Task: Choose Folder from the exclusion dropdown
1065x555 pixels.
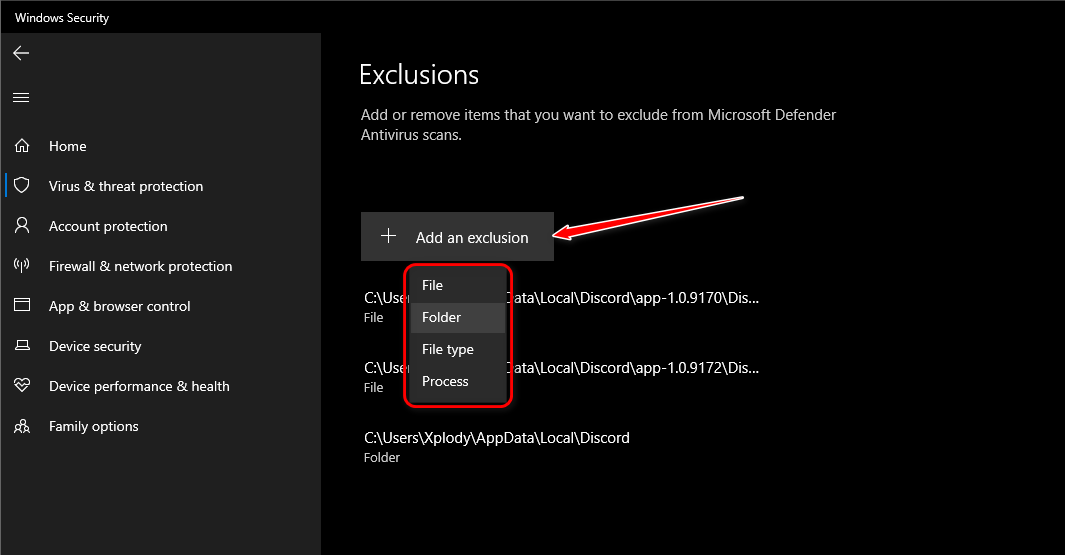Action: pos(442,317)
